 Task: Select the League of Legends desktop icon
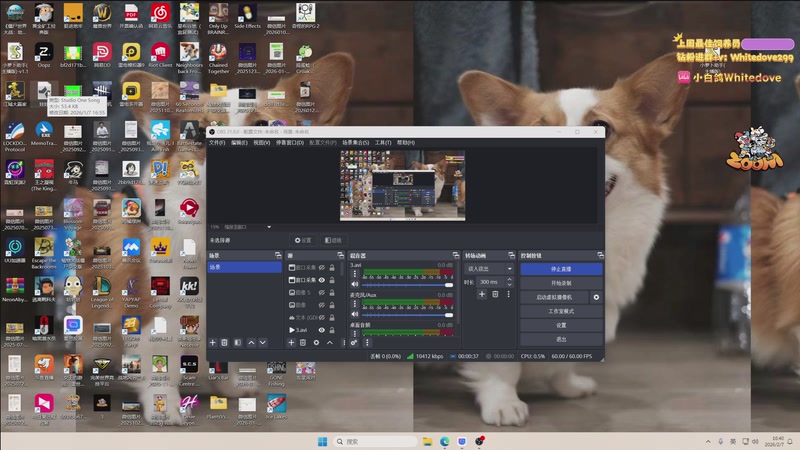point(102,293)
